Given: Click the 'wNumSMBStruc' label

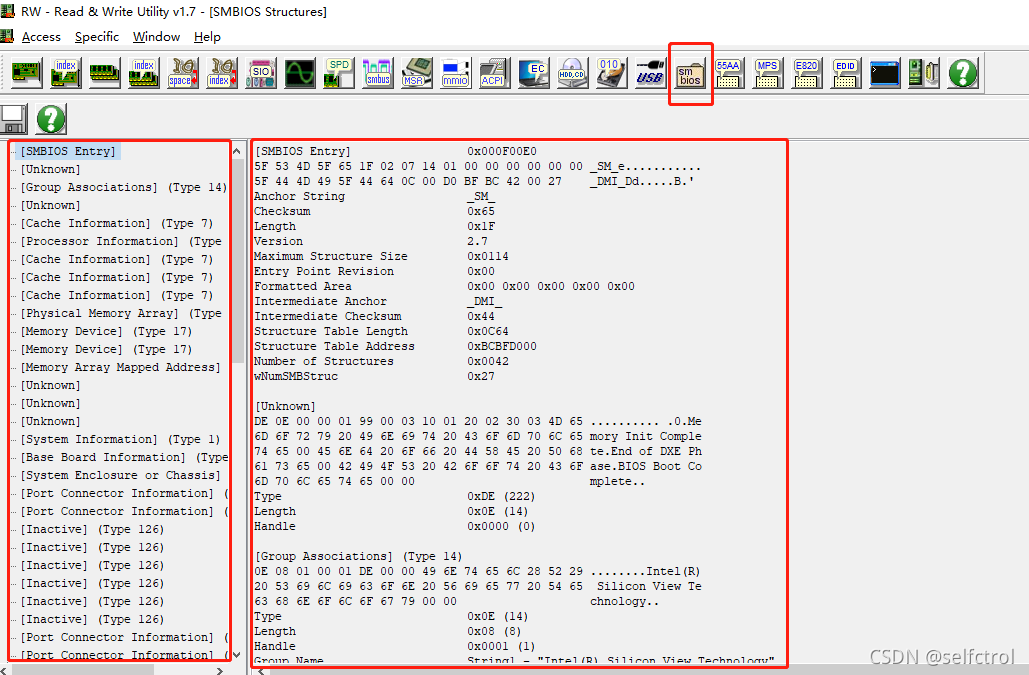Looking at the screenshot, I should point(296,377).
